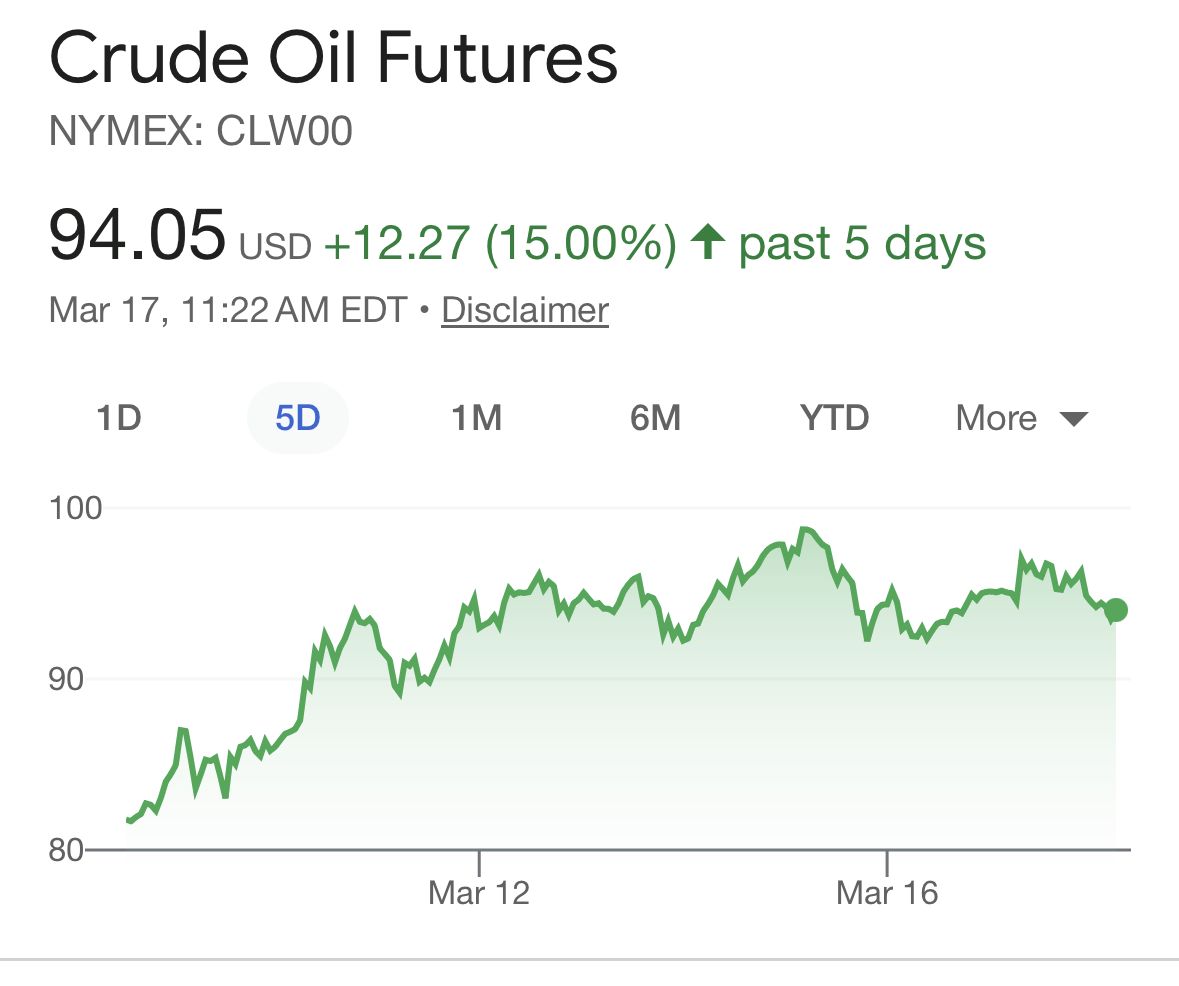Click the 100 price axis label
The image size is (1179, 986).
(76, 508)
